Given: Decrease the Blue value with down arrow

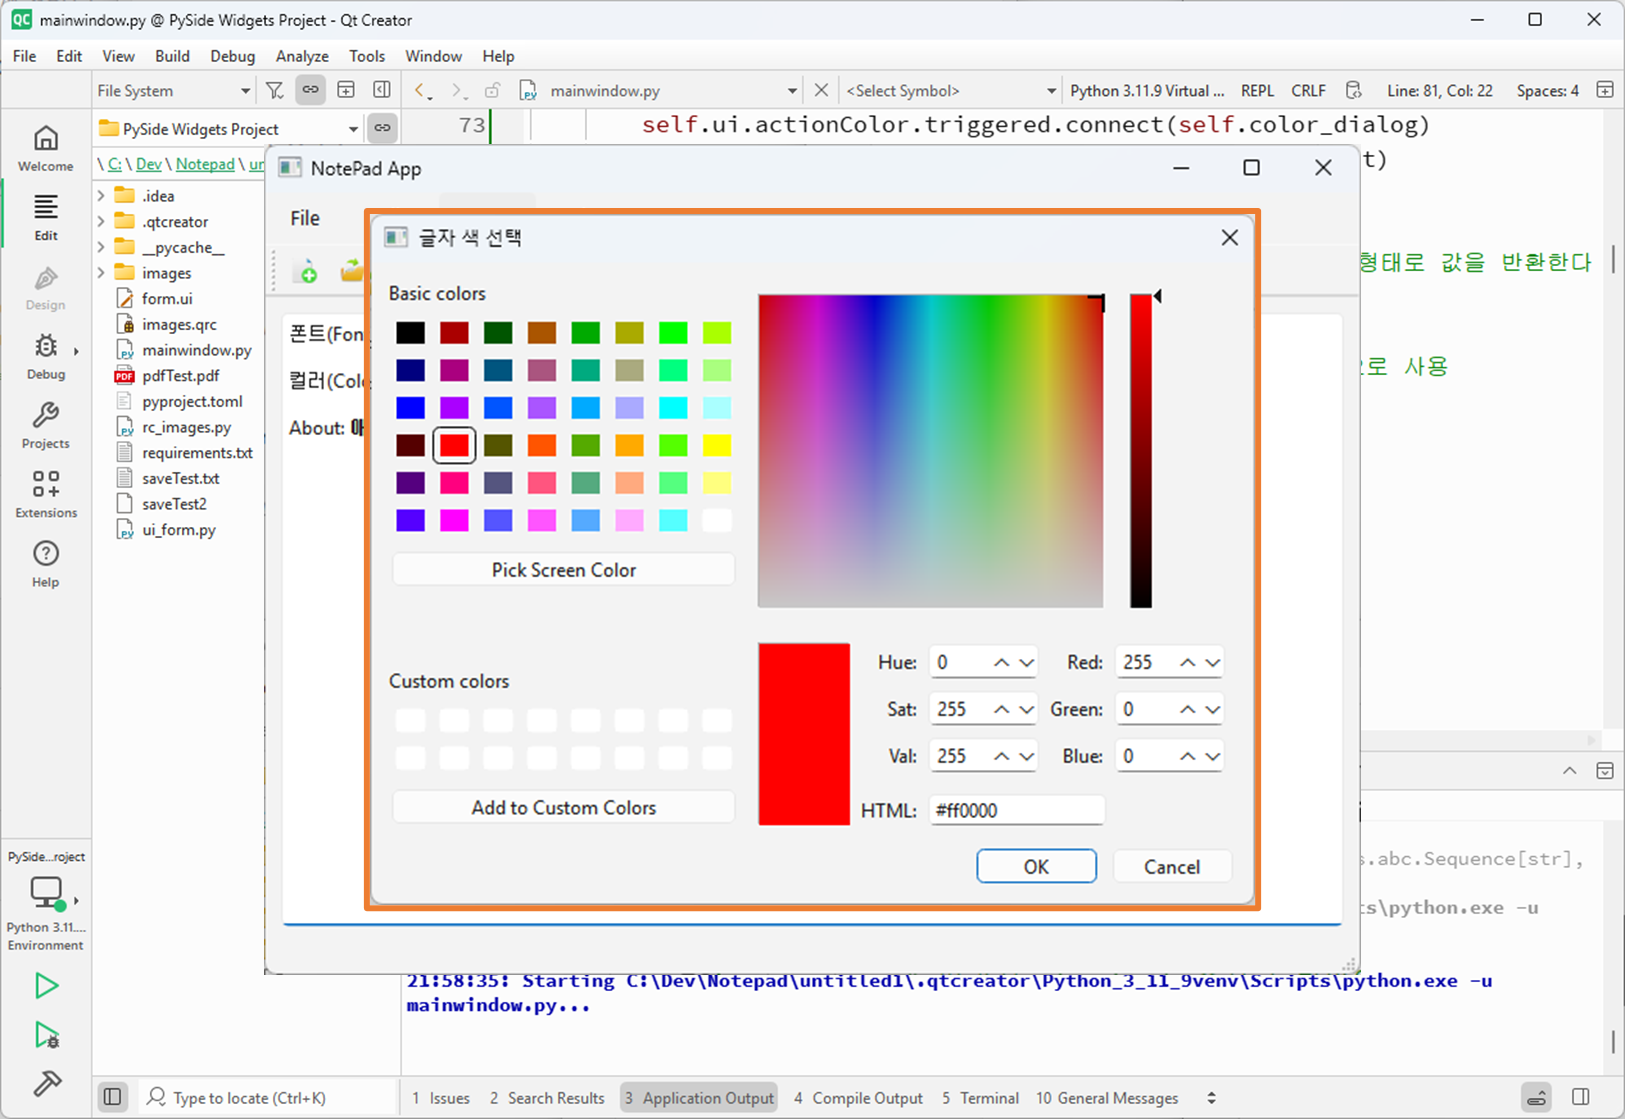Looking at the screenshot, I should (x=1212, y=756).
